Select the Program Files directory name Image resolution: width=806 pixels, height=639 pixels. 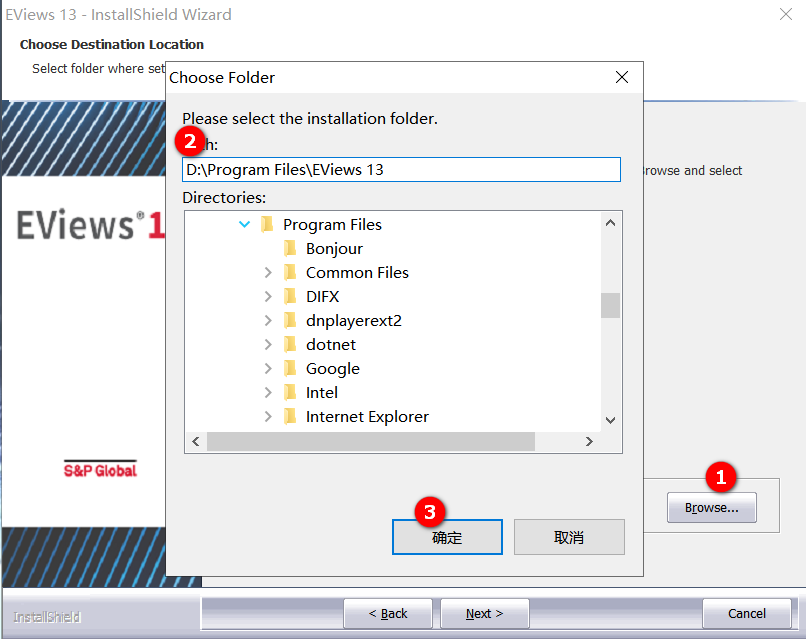(333, 225)
